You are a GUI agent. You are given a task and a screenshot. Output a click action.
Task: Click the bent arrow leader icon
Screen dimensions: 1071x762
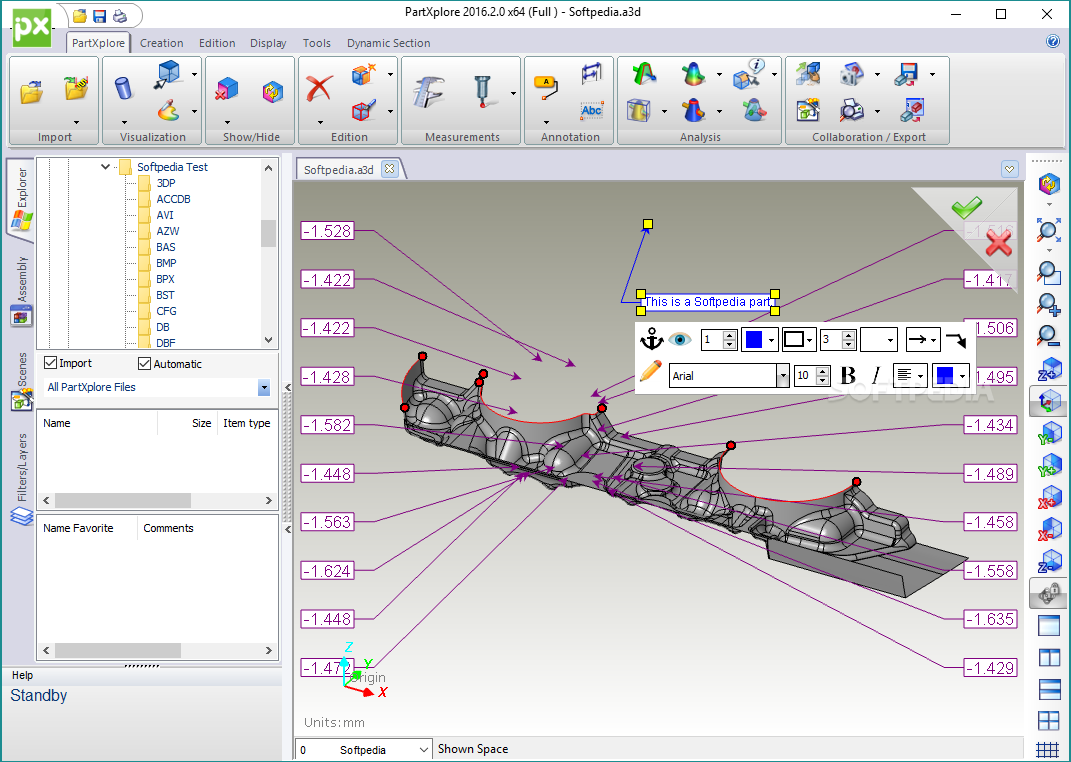click(957, 339)
